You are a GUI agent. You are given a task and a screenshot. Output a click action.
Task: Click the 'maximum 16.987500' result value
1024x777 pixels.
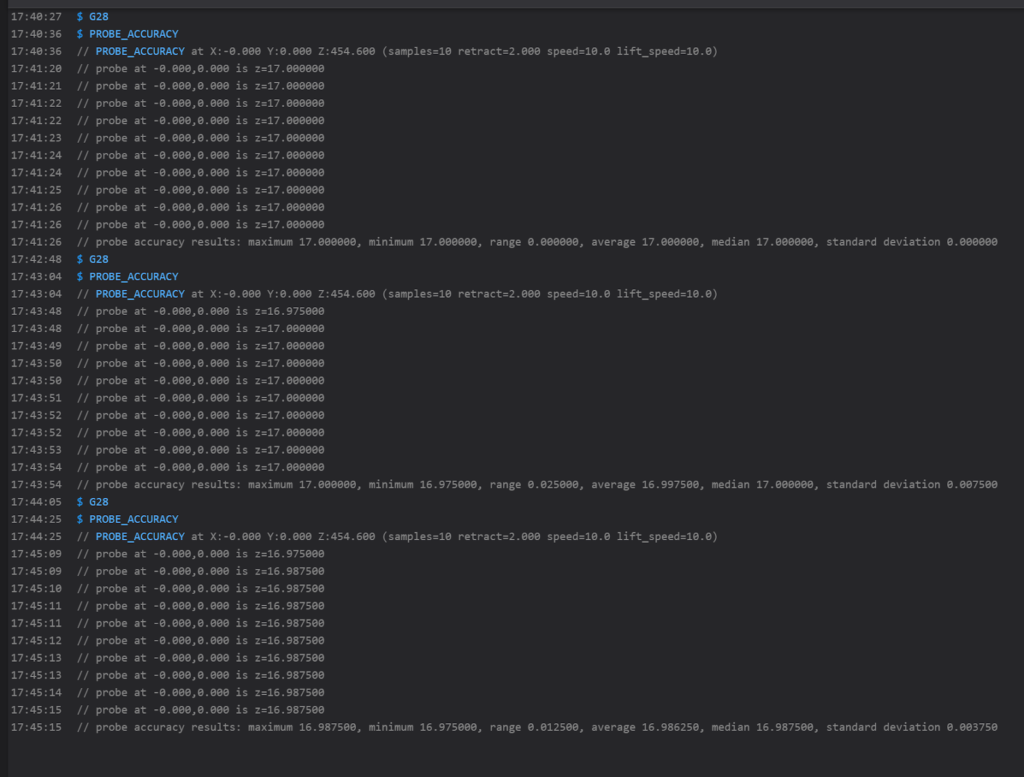[x=302, y=727]
